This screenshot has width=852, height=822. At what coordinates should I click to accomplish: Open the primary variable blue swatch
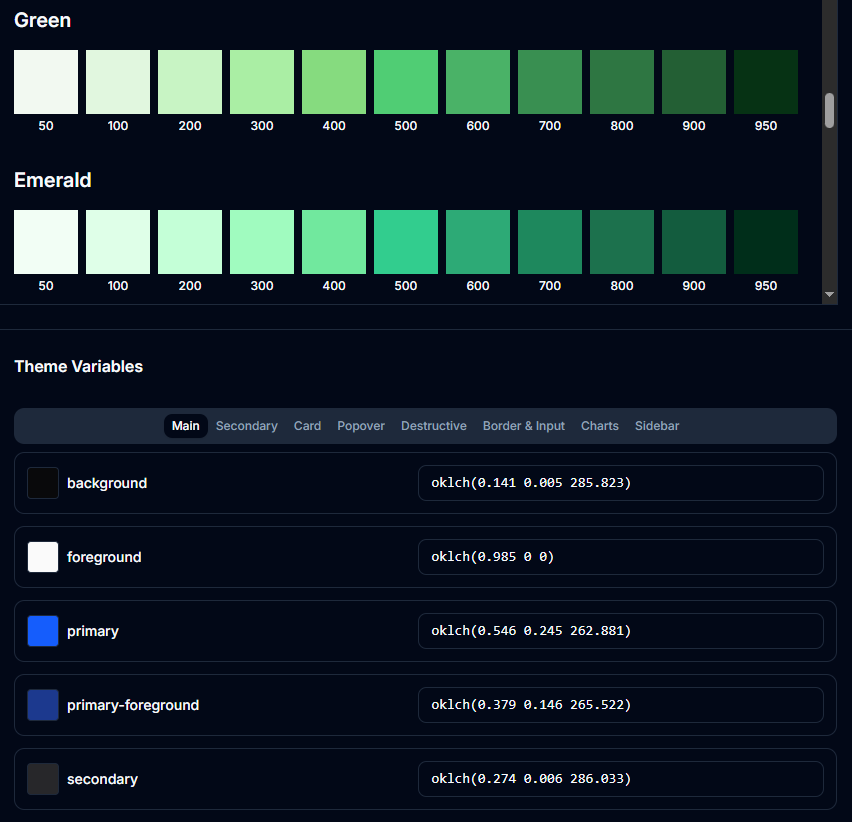tap(43, 631)
